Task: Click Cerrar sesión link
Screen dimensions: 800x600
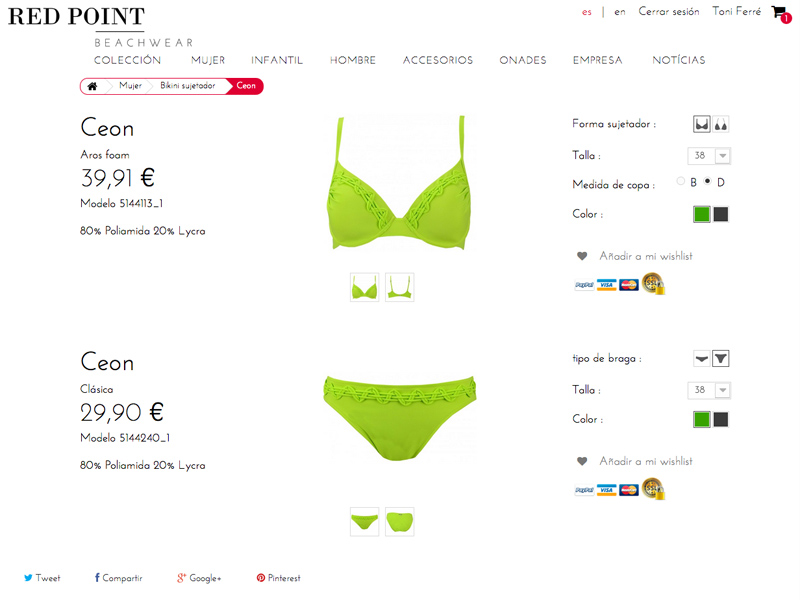Action: tap(669, 12)
